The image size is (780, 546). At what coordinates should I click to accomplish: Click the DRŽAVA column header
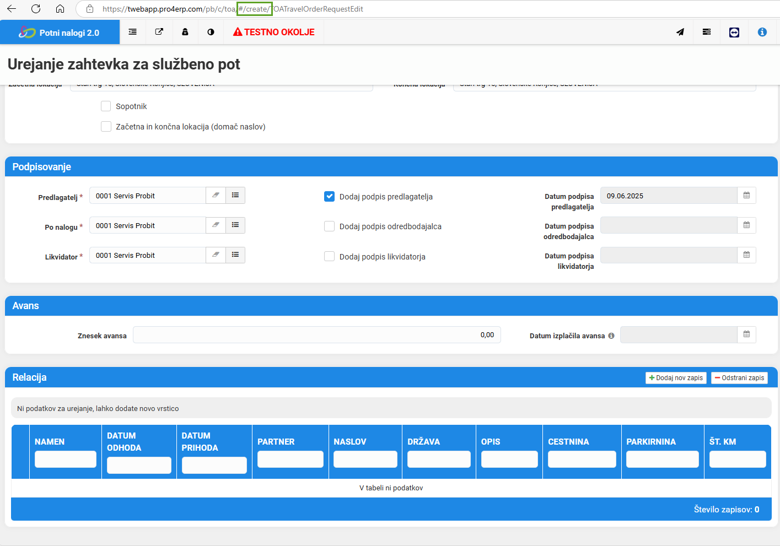[x=424, y=442]
